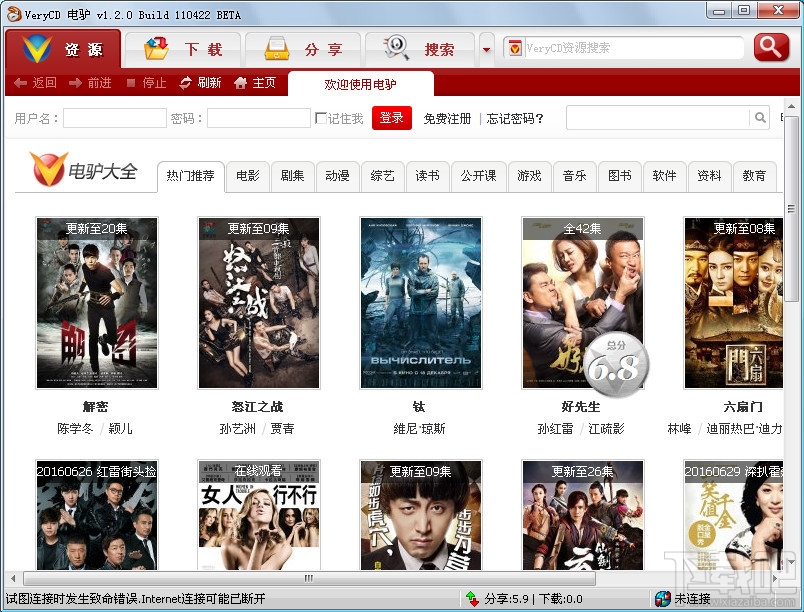This screenshot has width=804, height=612.
Task: Go to 主页 home page
Action: [x=255, y=83]
